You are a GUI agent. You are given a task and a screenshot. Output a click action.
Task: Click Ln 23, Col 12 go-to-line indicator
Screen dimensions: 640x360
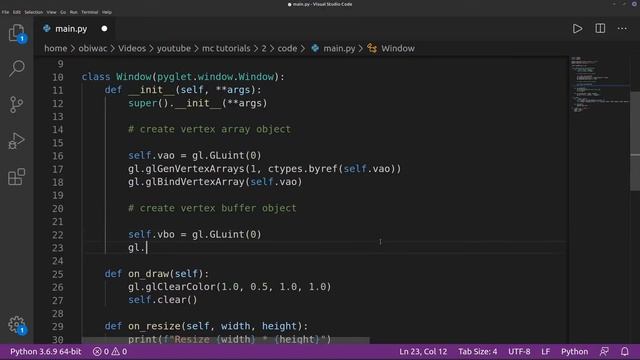point(423,351)
